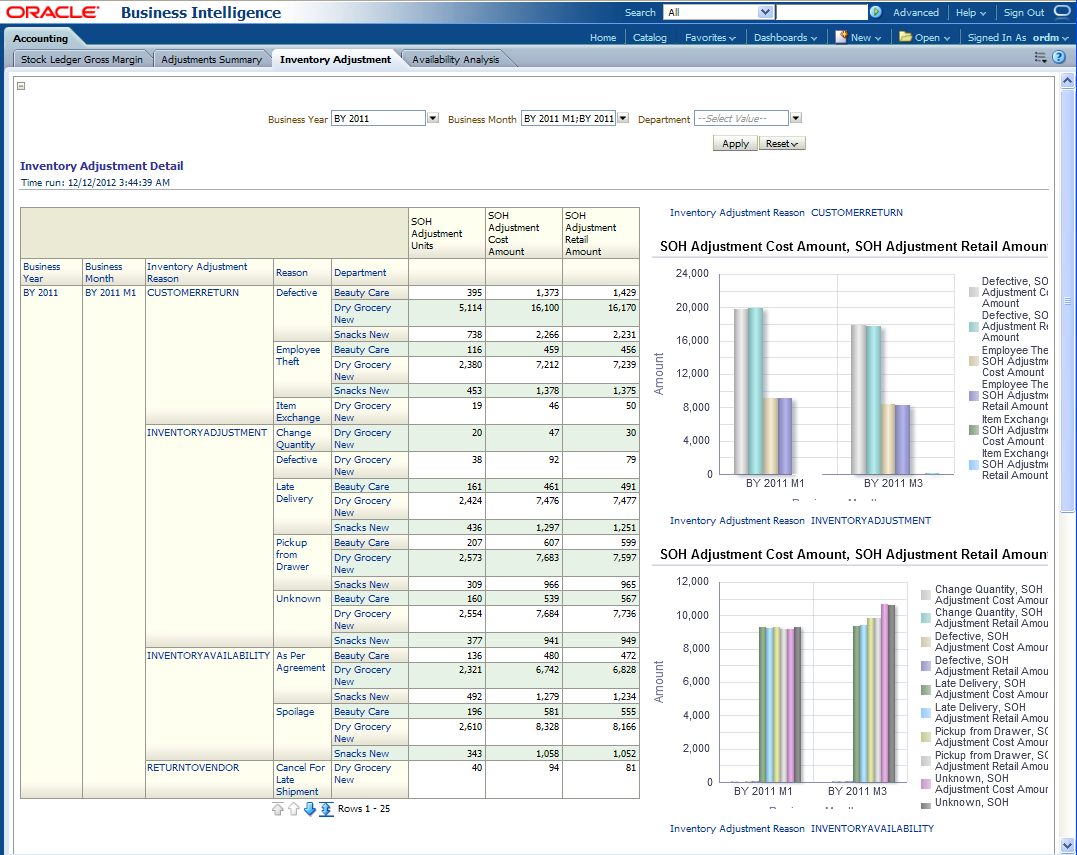Click the Open folder icon
1077x855 pixels.
(x=905, y=37)
